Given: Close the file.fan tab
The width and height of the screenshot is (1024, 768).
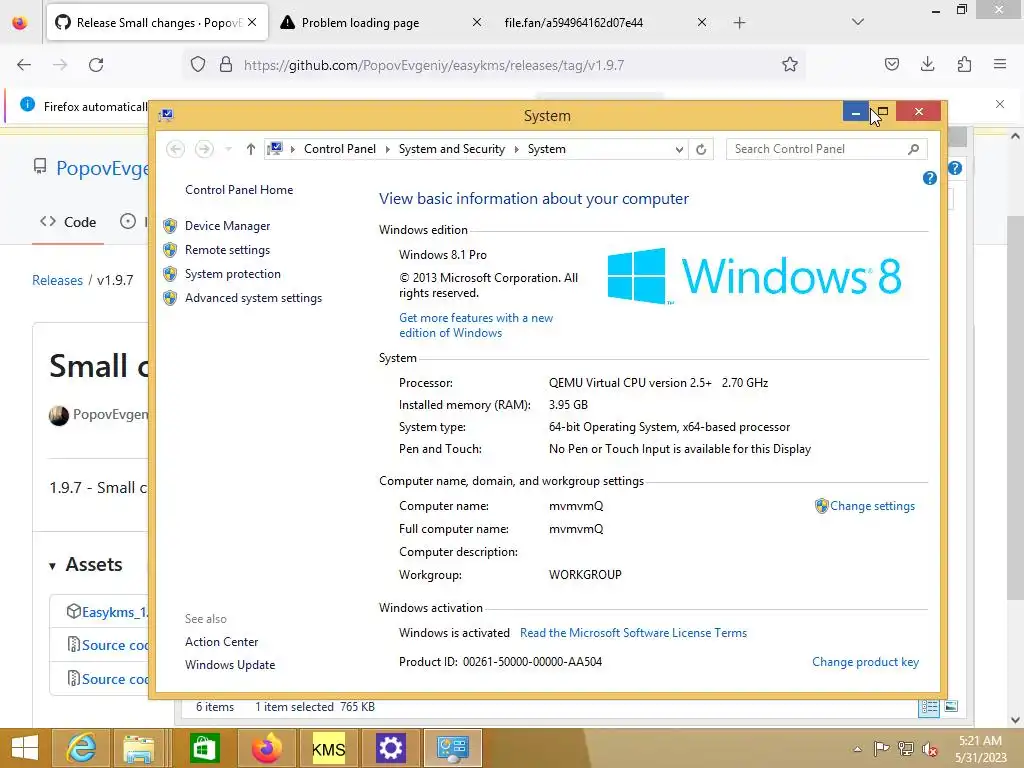Looking at the screenshot, I should (701, 23).
